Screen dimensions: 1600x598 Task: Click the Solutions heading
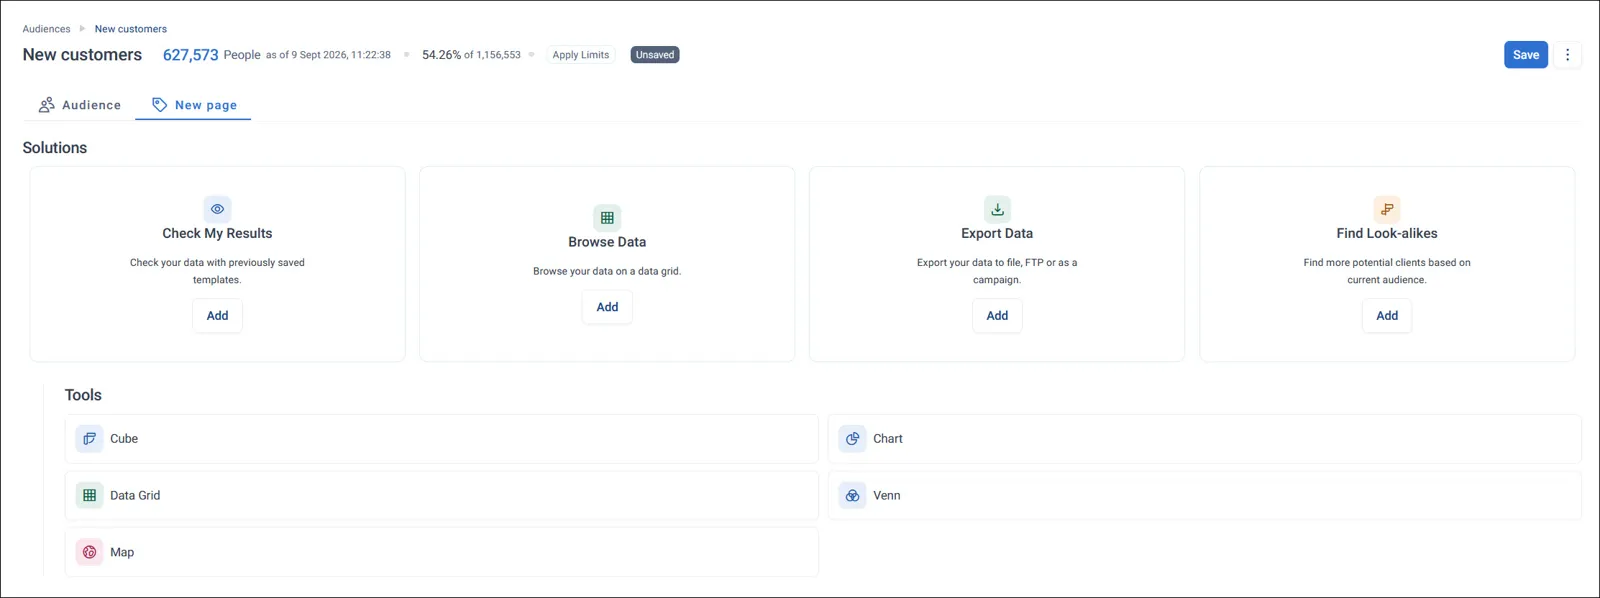(55, 148)
